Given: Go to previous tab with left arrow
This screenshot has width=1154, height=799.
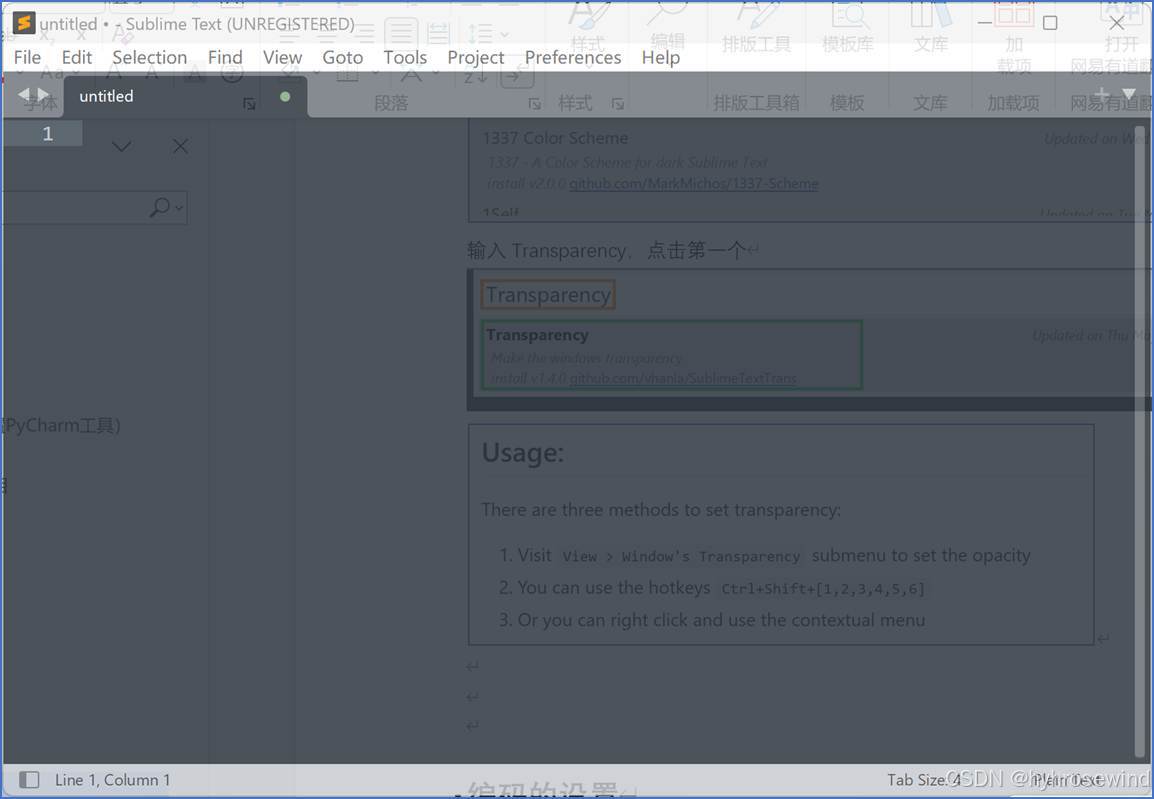Looking at the screenshot, I should (x=24, y=94).
